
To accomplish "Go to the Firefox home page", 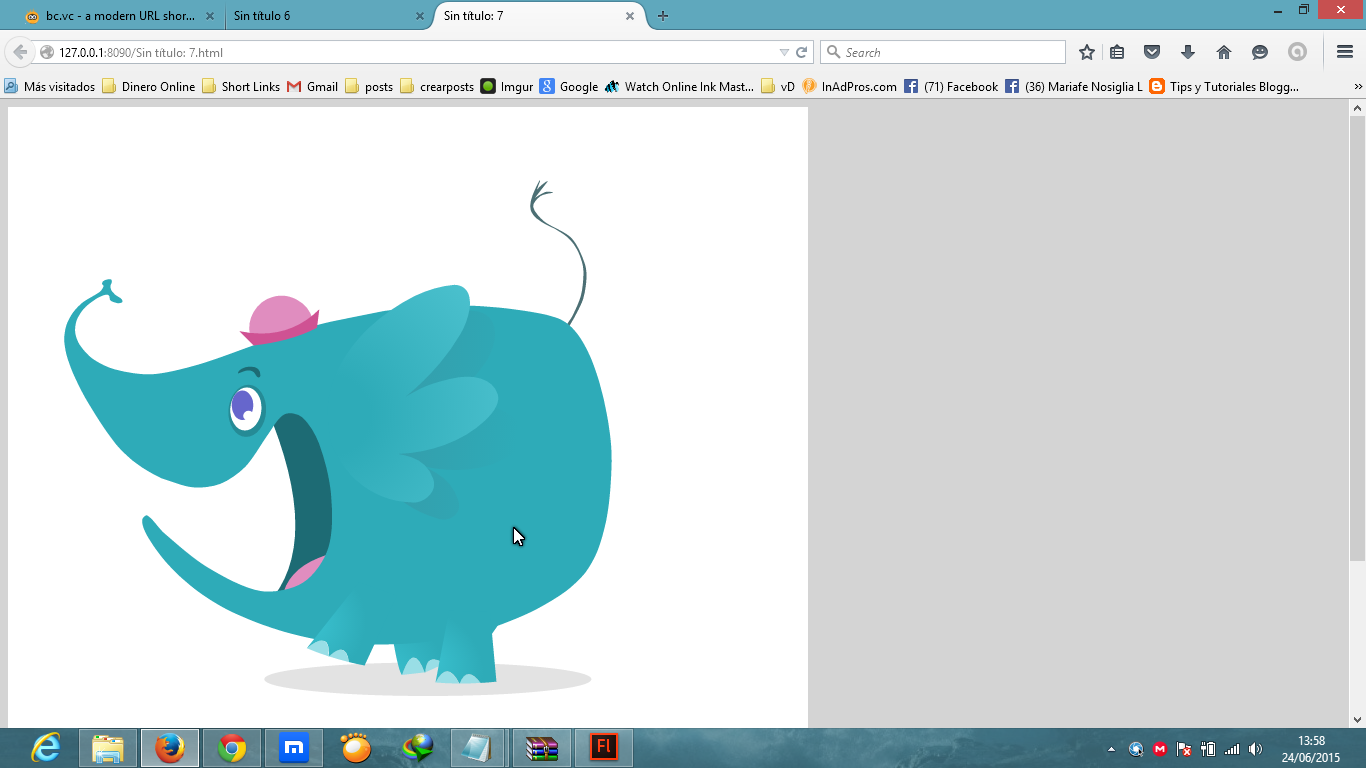I will 1223,52.
